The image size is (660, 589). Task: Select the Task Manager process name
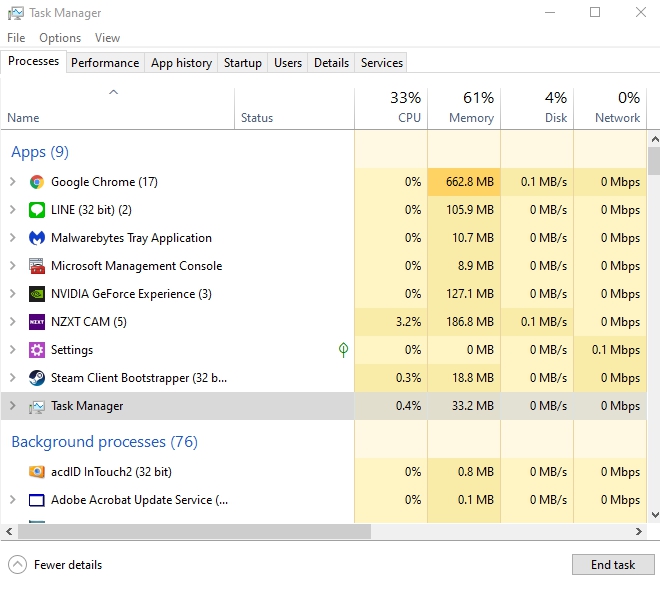87,406
